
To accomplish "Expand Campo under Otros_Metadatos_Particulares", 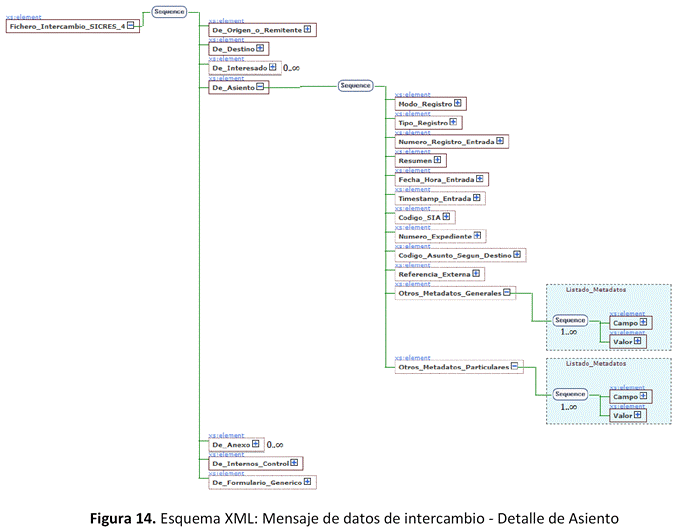I will [643, 396].
